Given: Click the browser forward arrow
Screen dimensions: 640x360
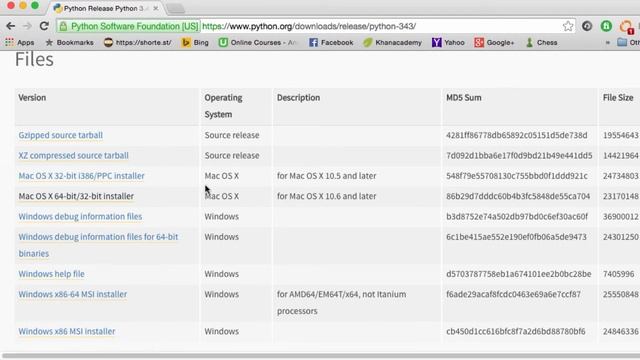Looking at the screenshot, I should 27,26.
